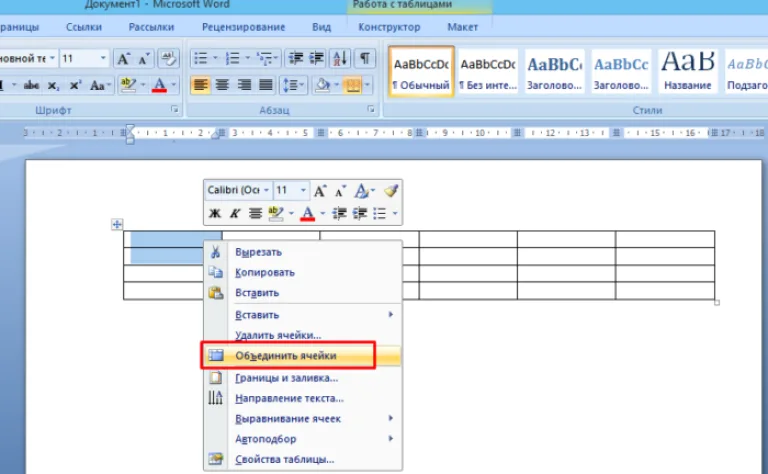Open font size dropdown in mini toolbar
The width and height of the screenshot is (768, 474).
point(303,190)
